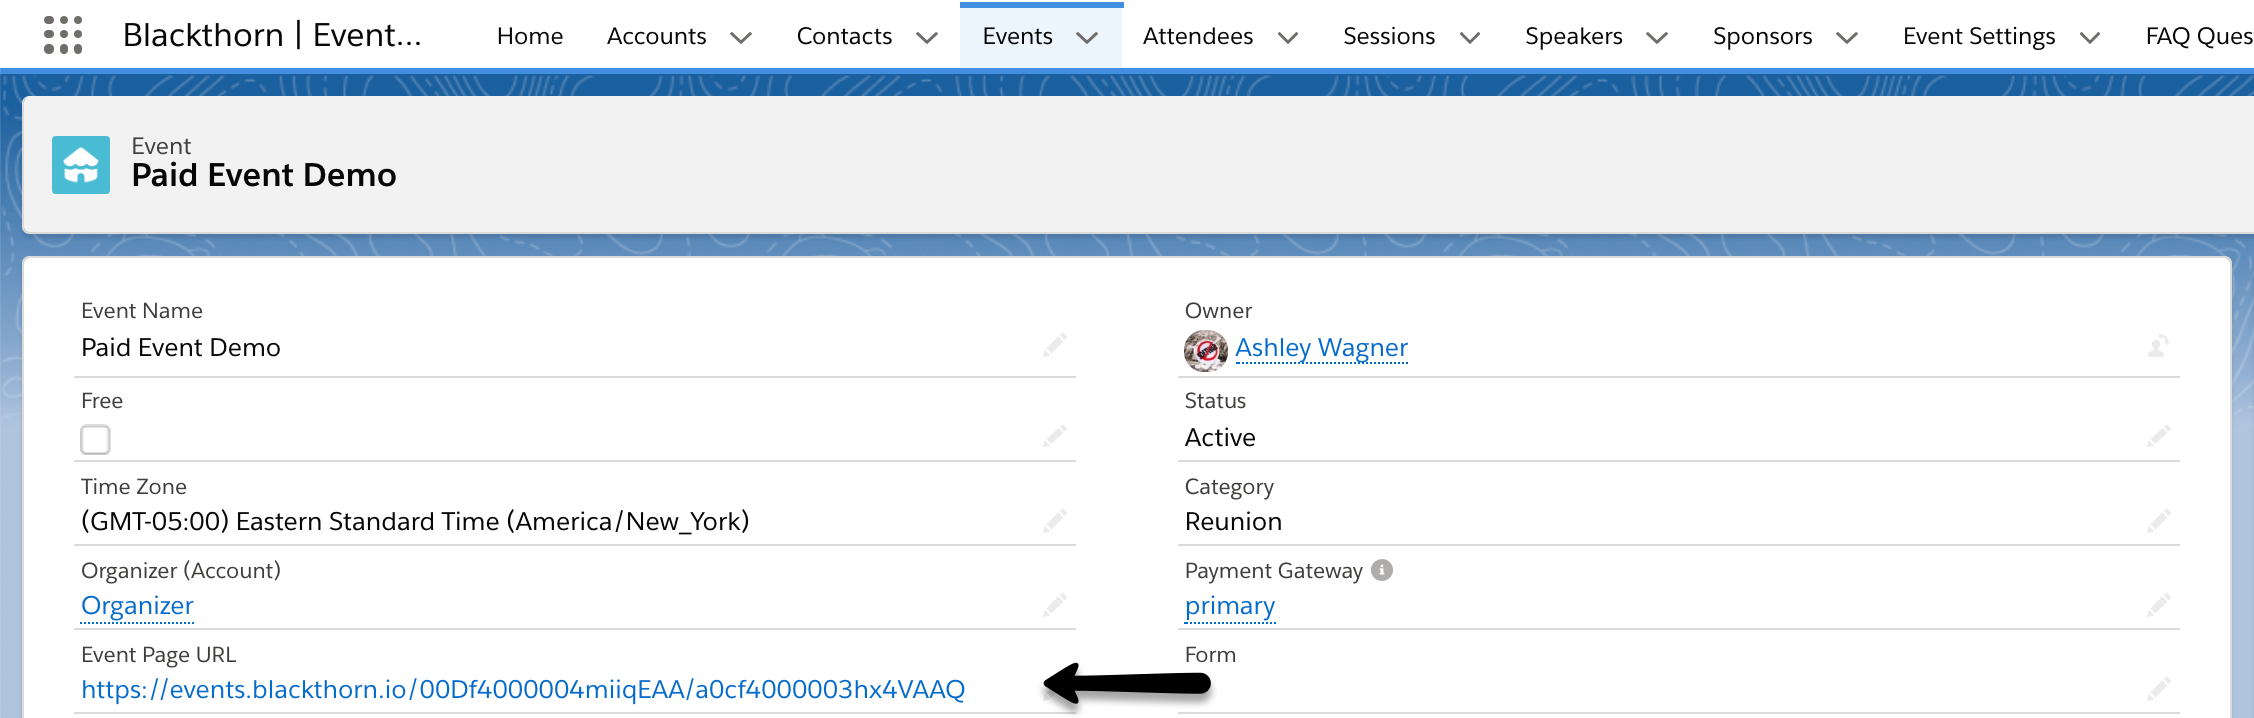Click the Paid Event Demo page title

pyautogui.click(x=264, y=175)
